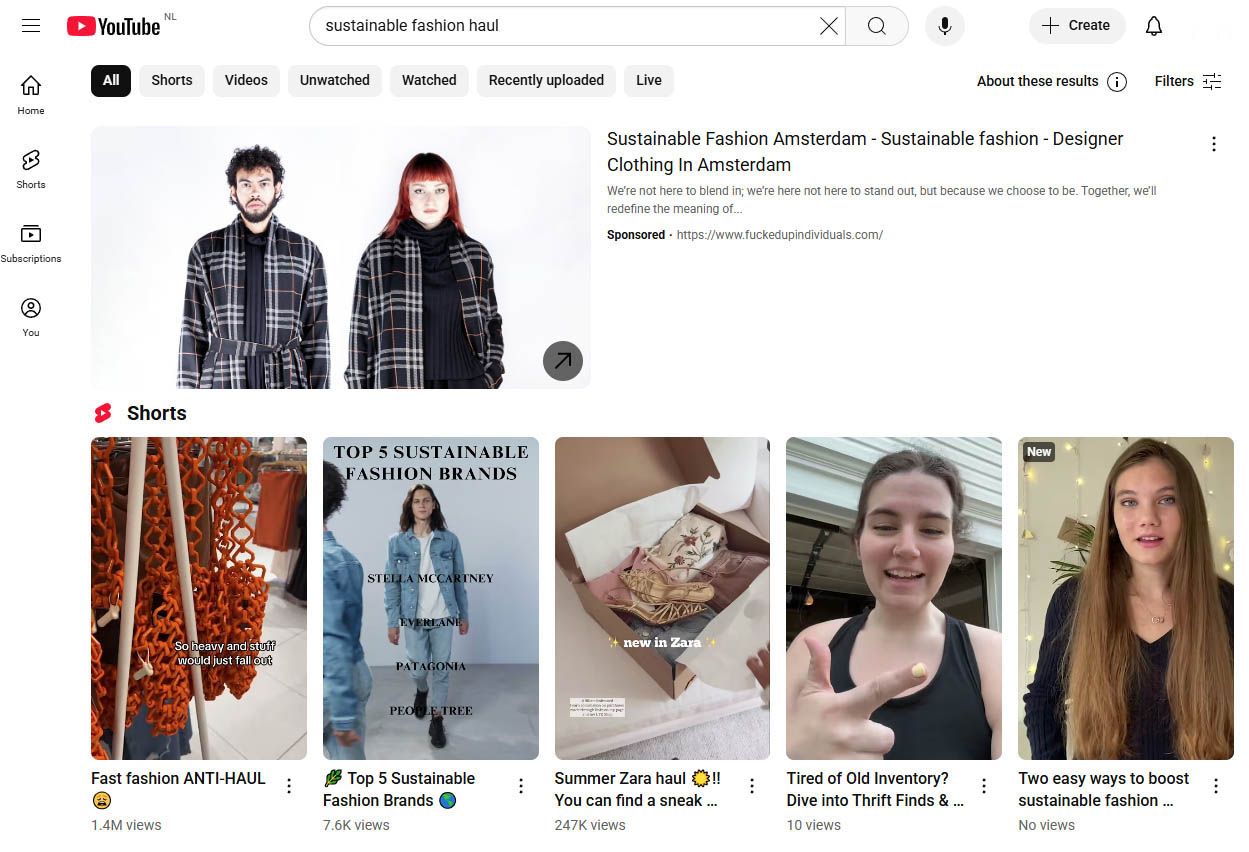Open the Sustainable Fashion Amsterdam ad title
Viewport: 1249px width, 852px height.
(865, 152)
